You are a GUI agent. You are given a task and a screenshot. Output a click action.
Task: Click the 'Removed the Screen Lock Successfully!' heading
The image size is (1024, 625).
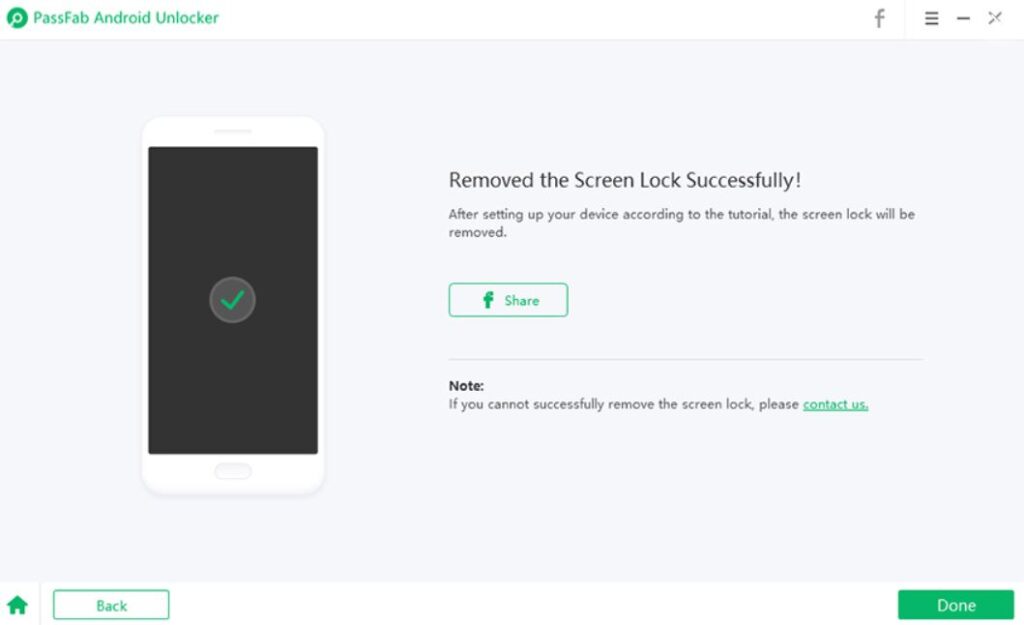pyautogui.click(x=625, y=181)
